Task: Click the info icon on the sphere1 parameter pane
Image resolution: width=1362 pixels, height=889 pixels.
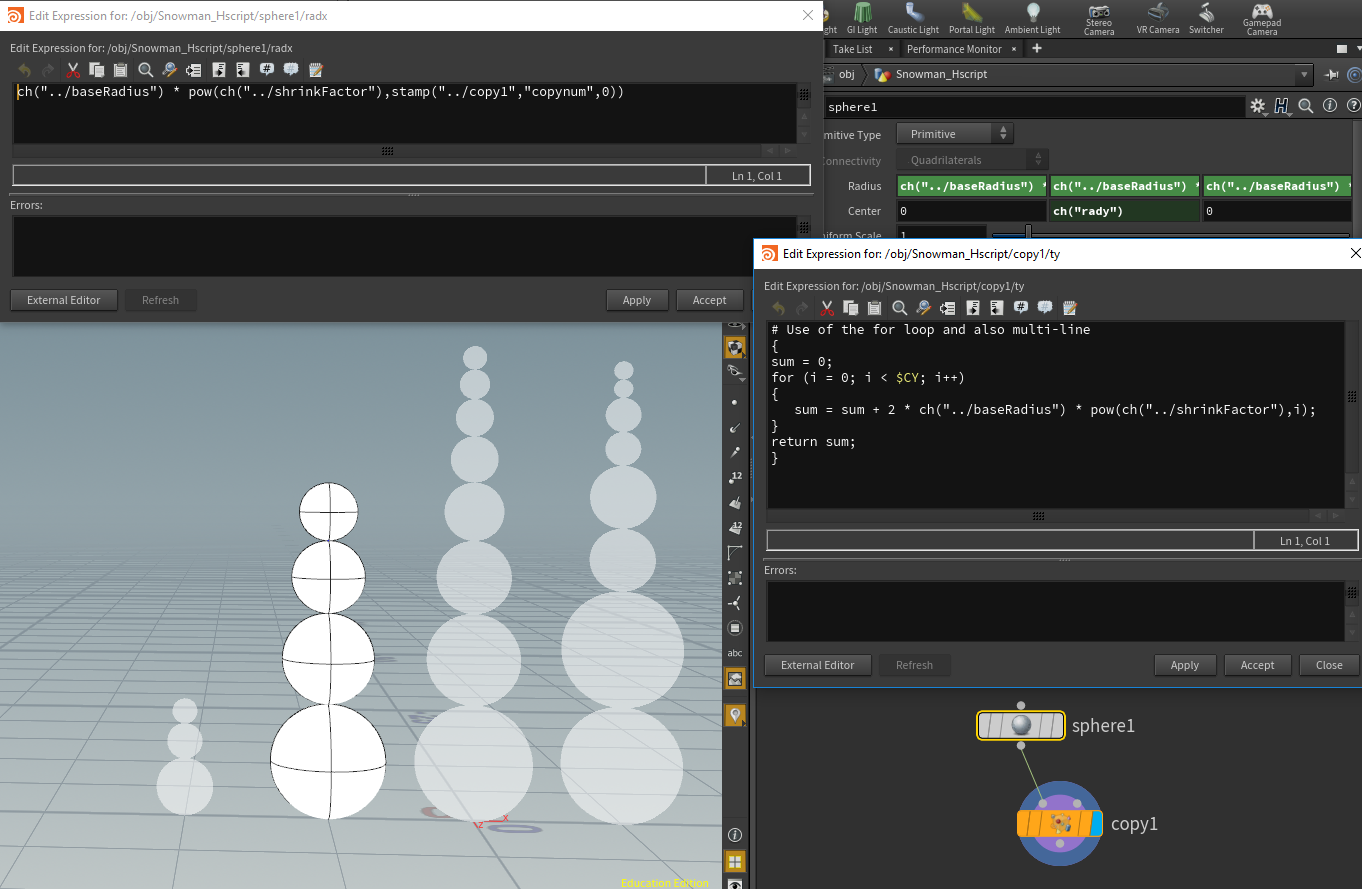Action: (1329, 105)
